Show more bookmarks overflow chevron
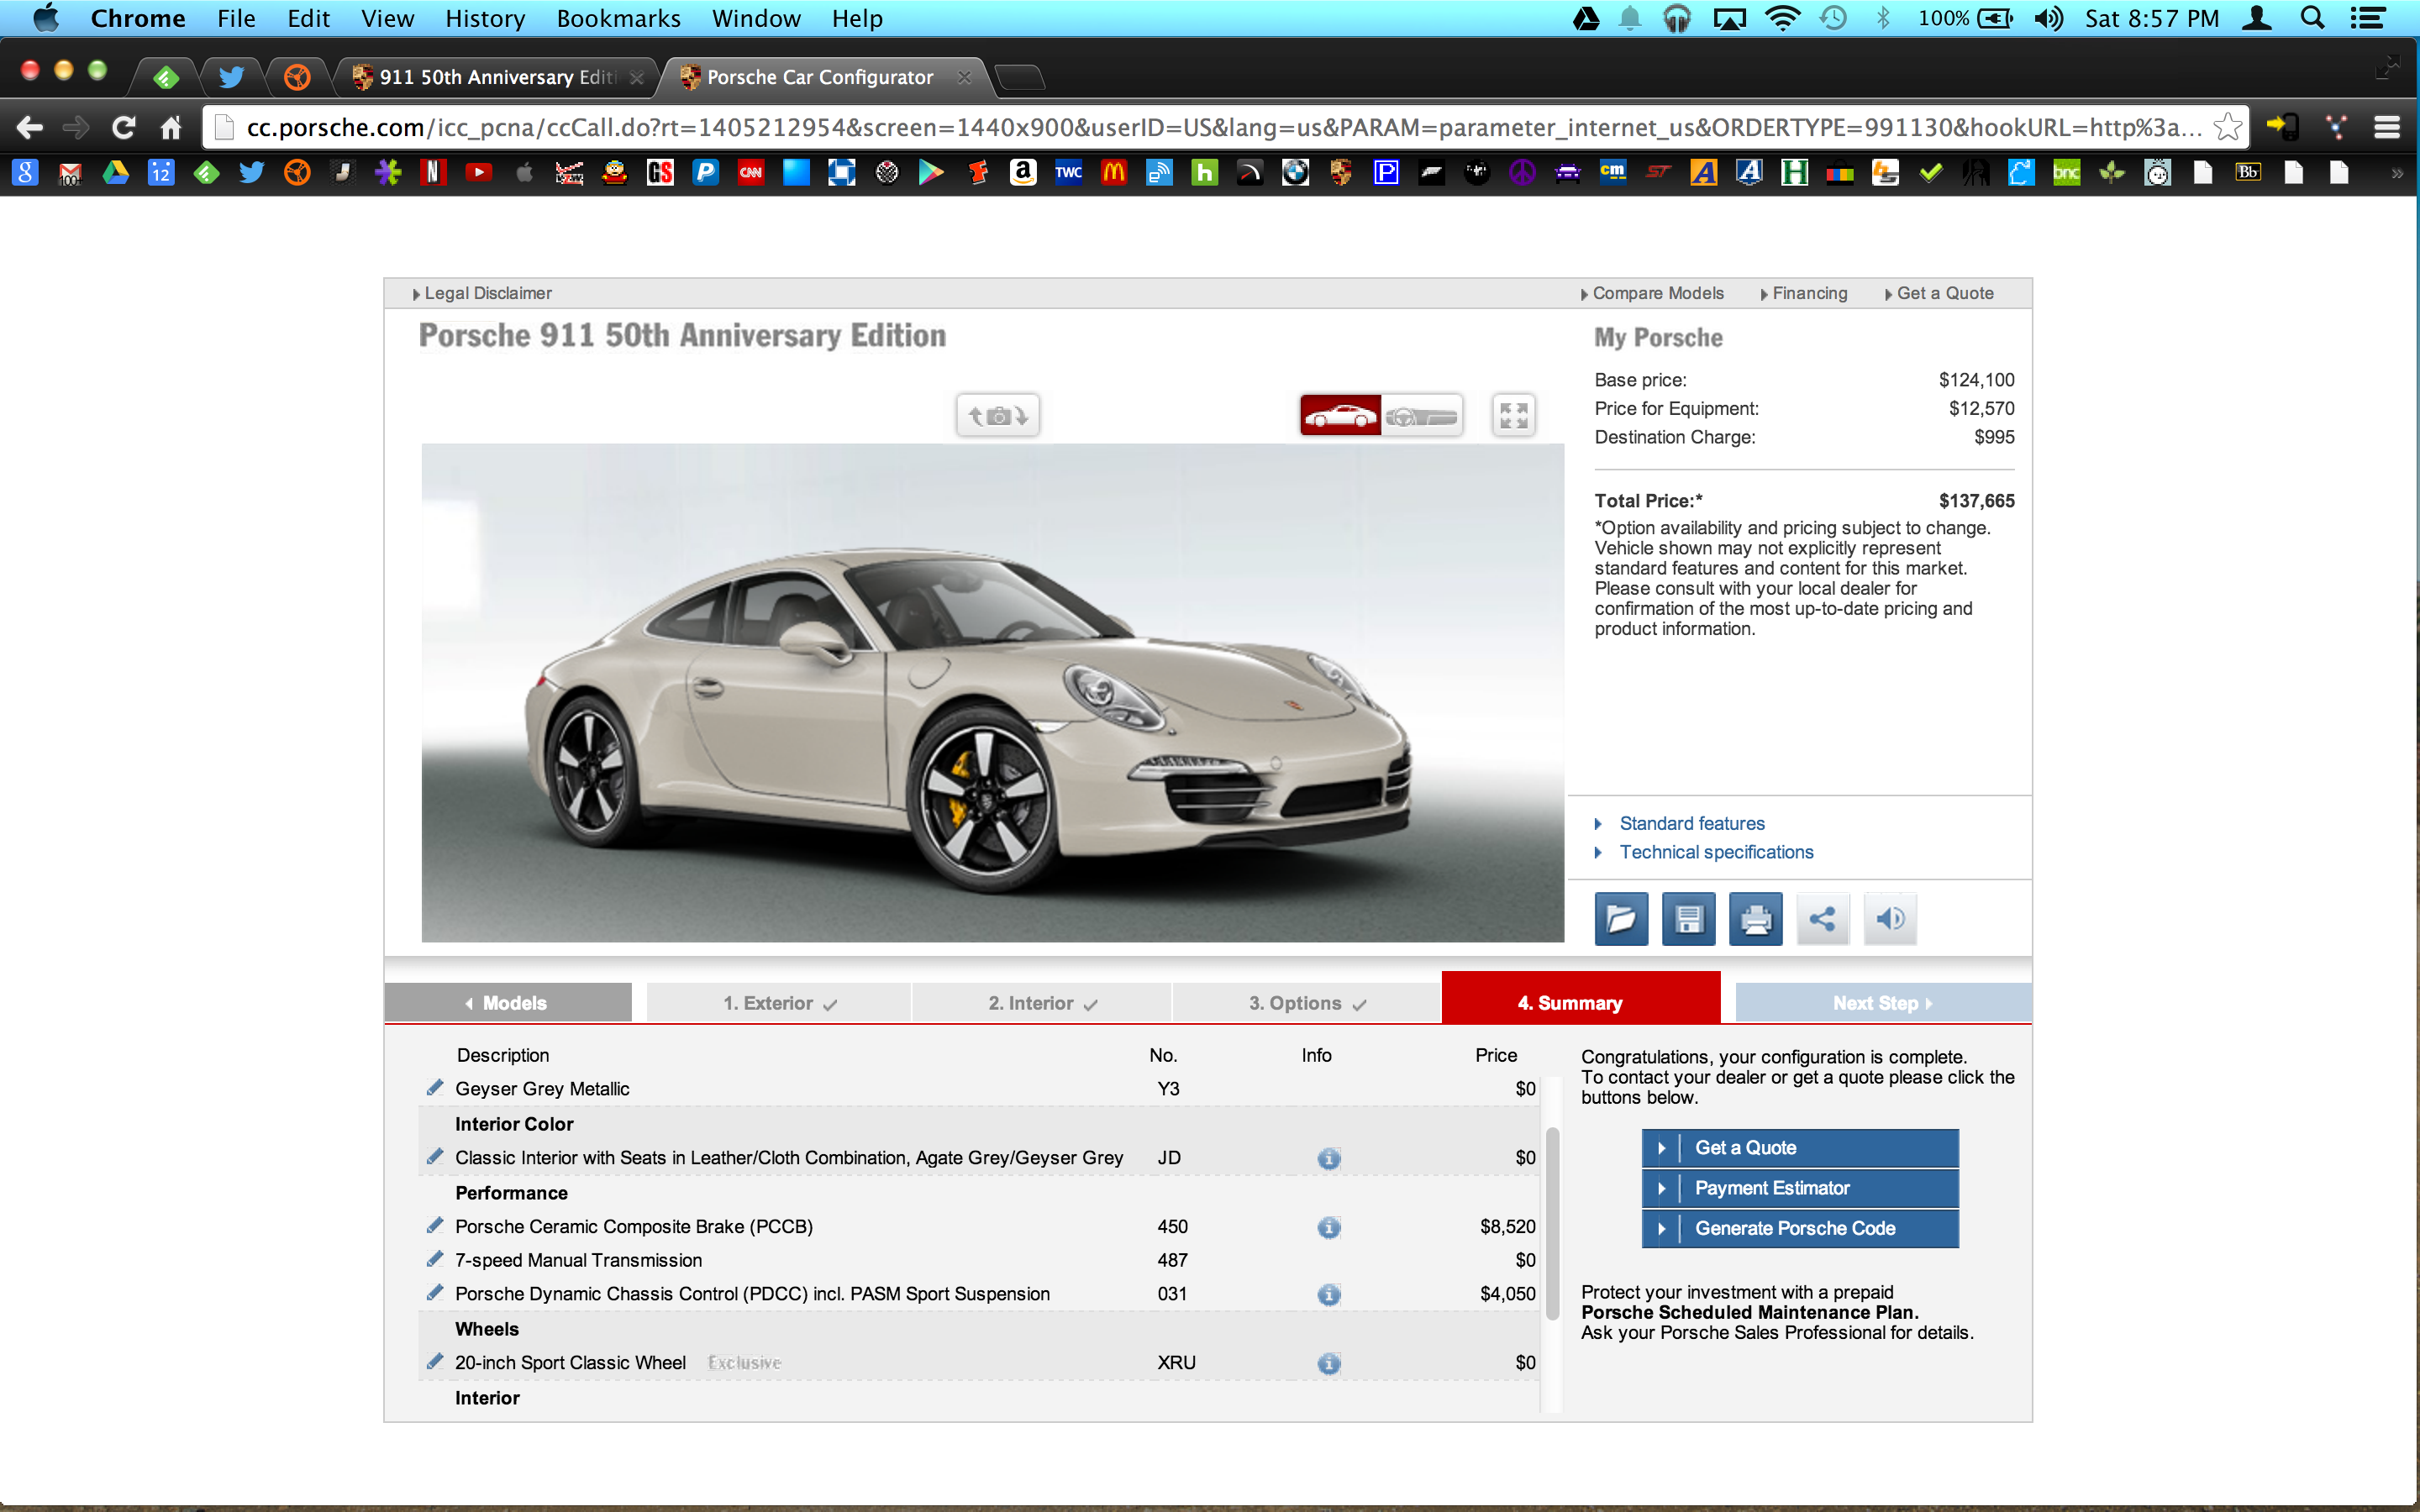Screen dimensions: 2420x1512 2396,173
